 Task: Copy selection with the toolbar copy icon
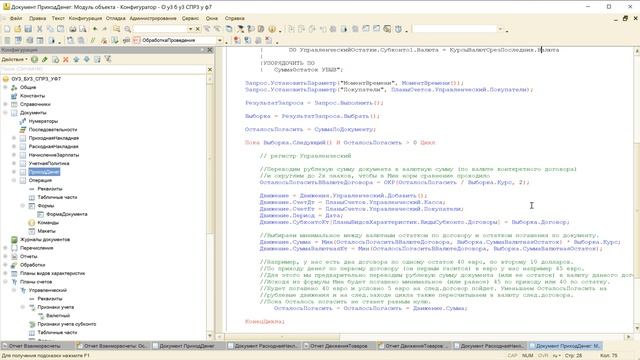point(50,29)
